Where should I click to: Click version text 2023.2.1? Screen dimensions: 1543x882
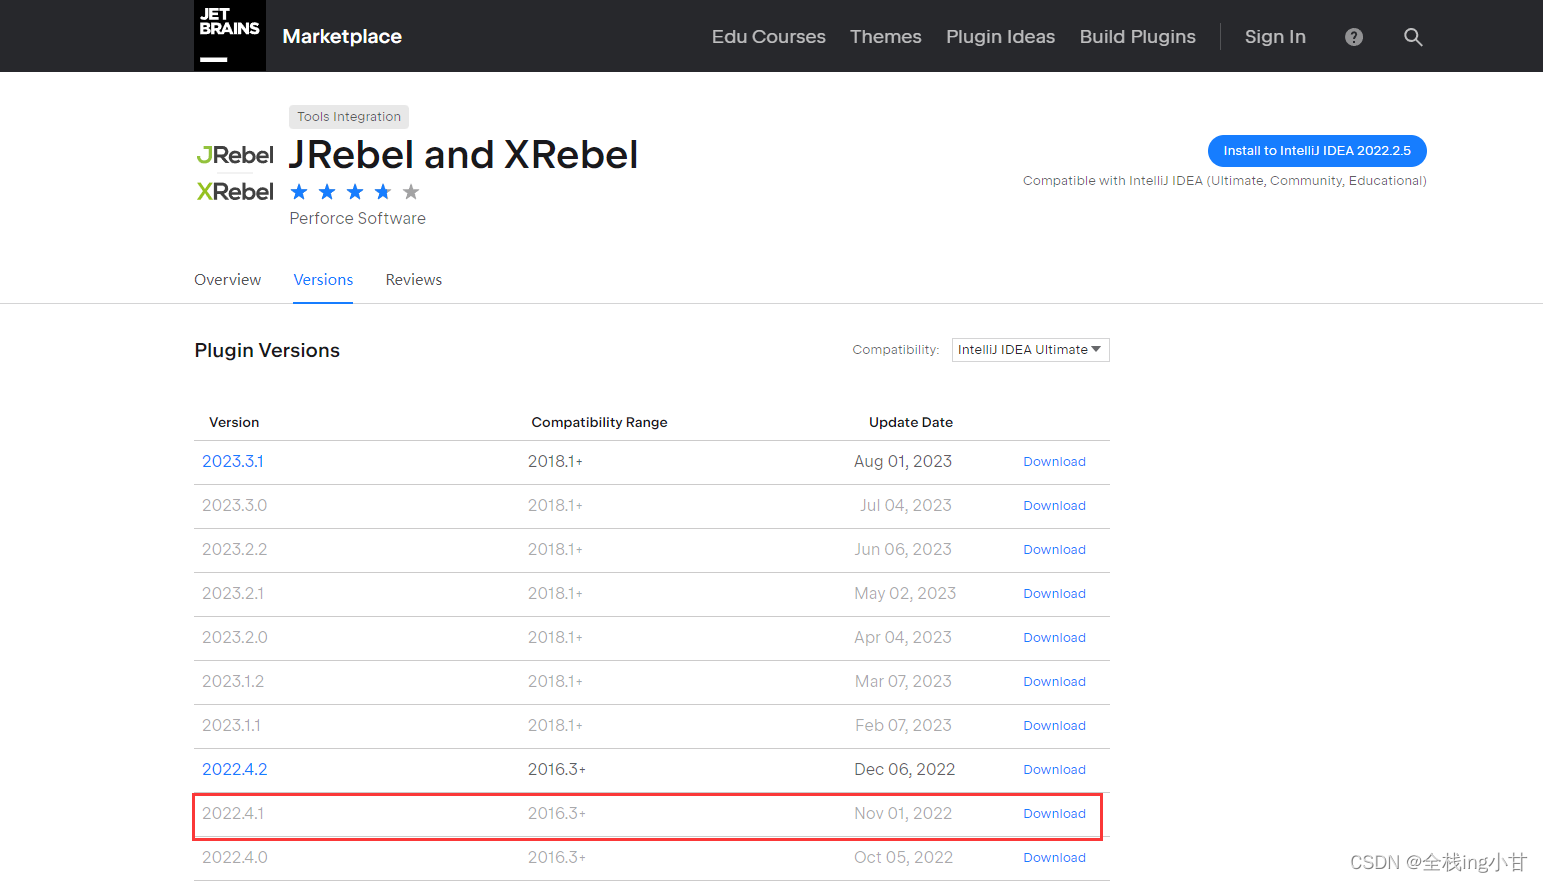click(233, 593)
